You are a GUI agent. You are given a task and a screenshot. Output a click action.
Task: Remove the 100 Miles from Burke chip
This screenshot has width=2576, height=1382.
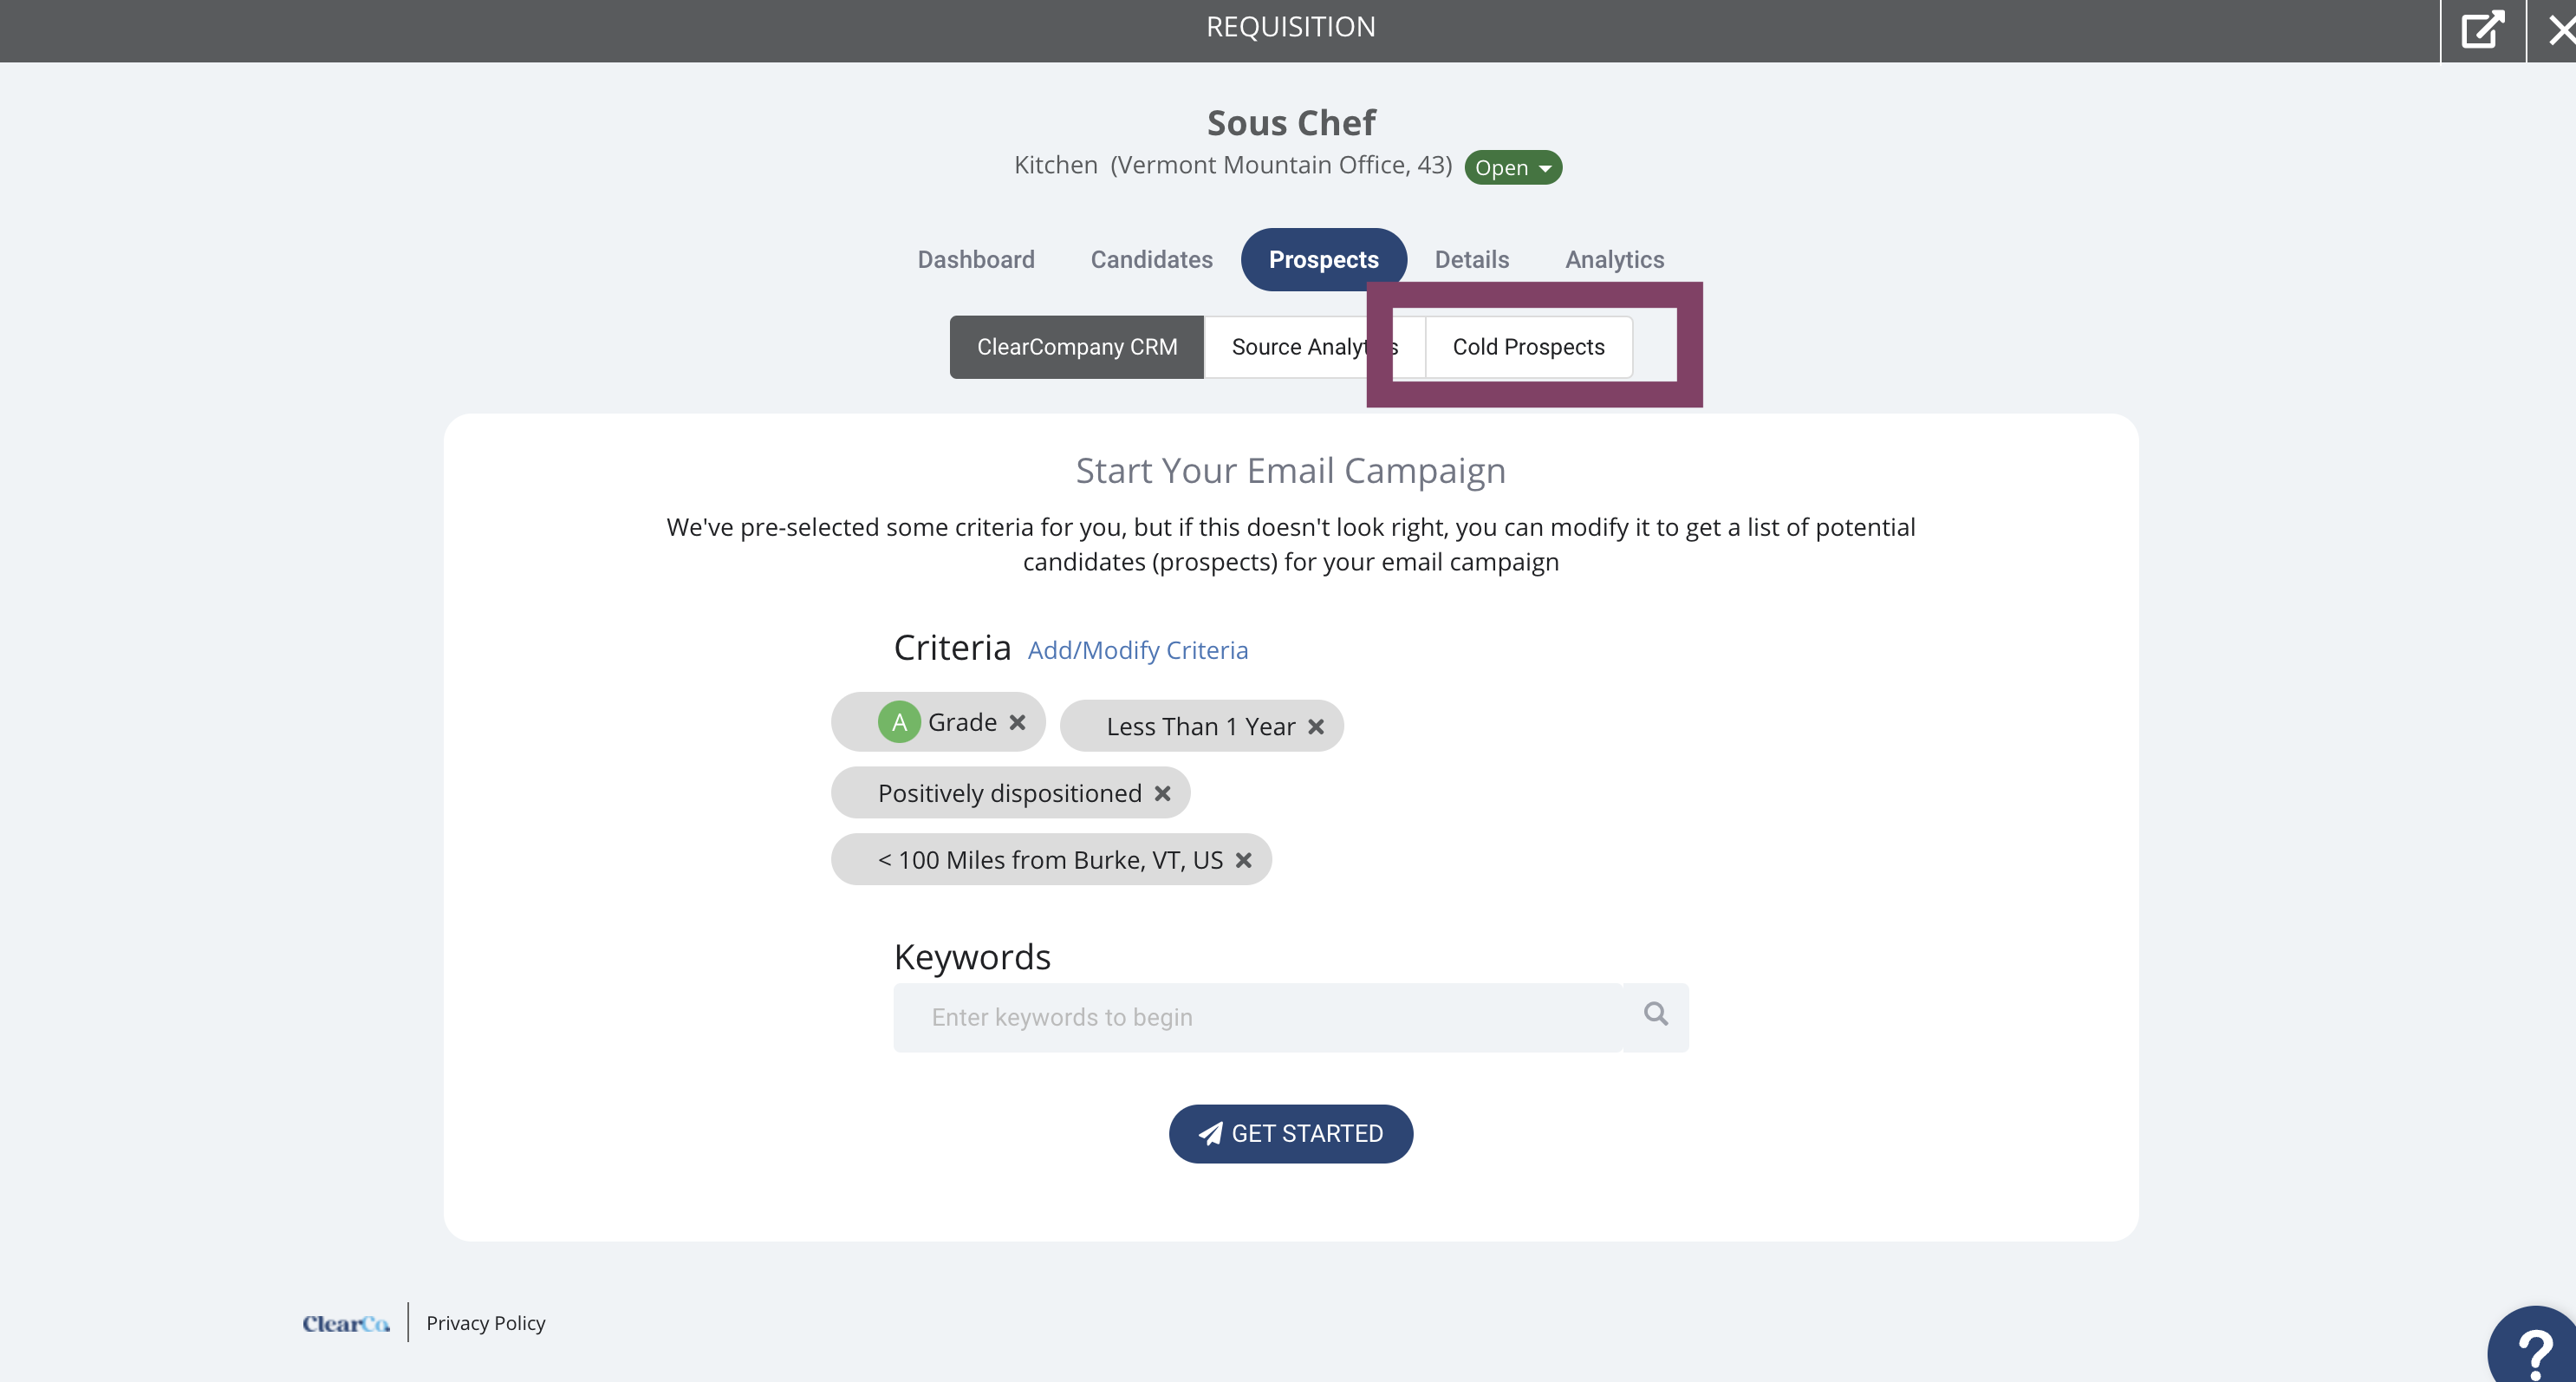pyautogui.click(x=1243, y=860)
